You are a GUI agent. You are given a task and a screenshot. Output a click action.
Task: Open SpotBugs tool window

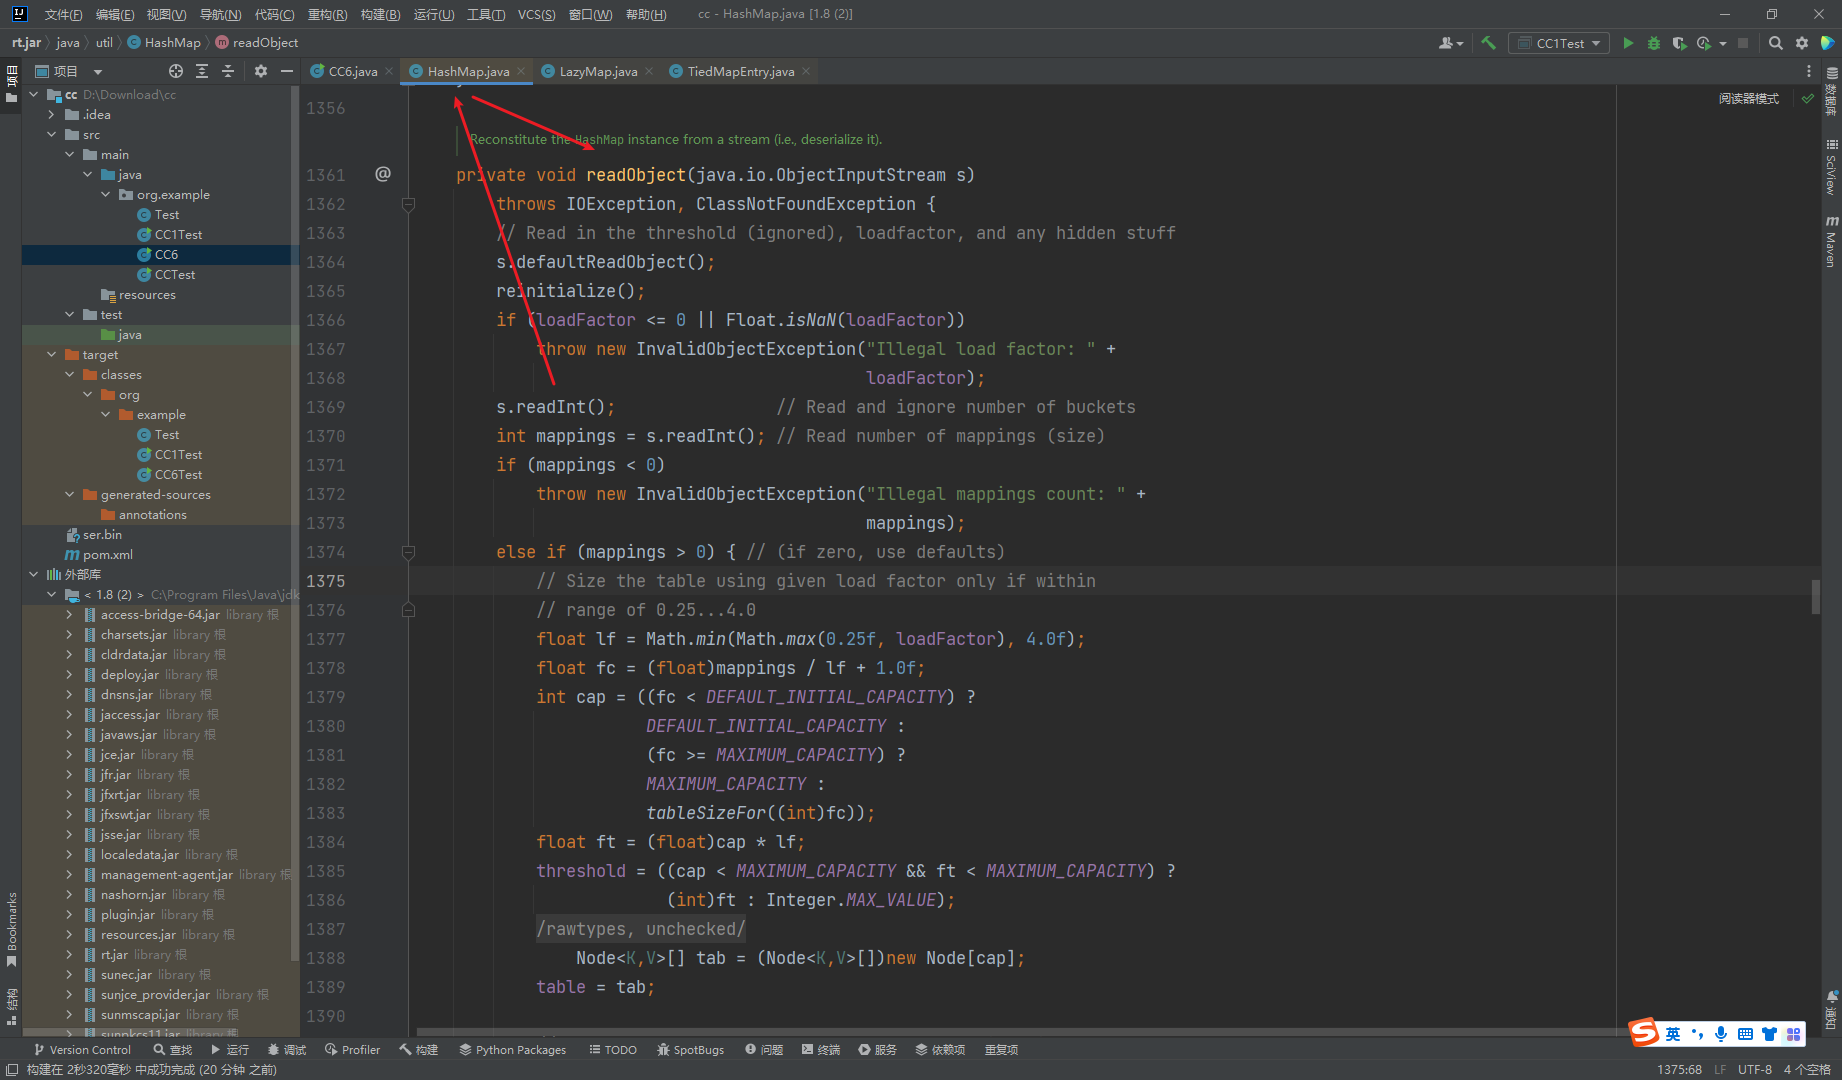(x=690, y=1049)
